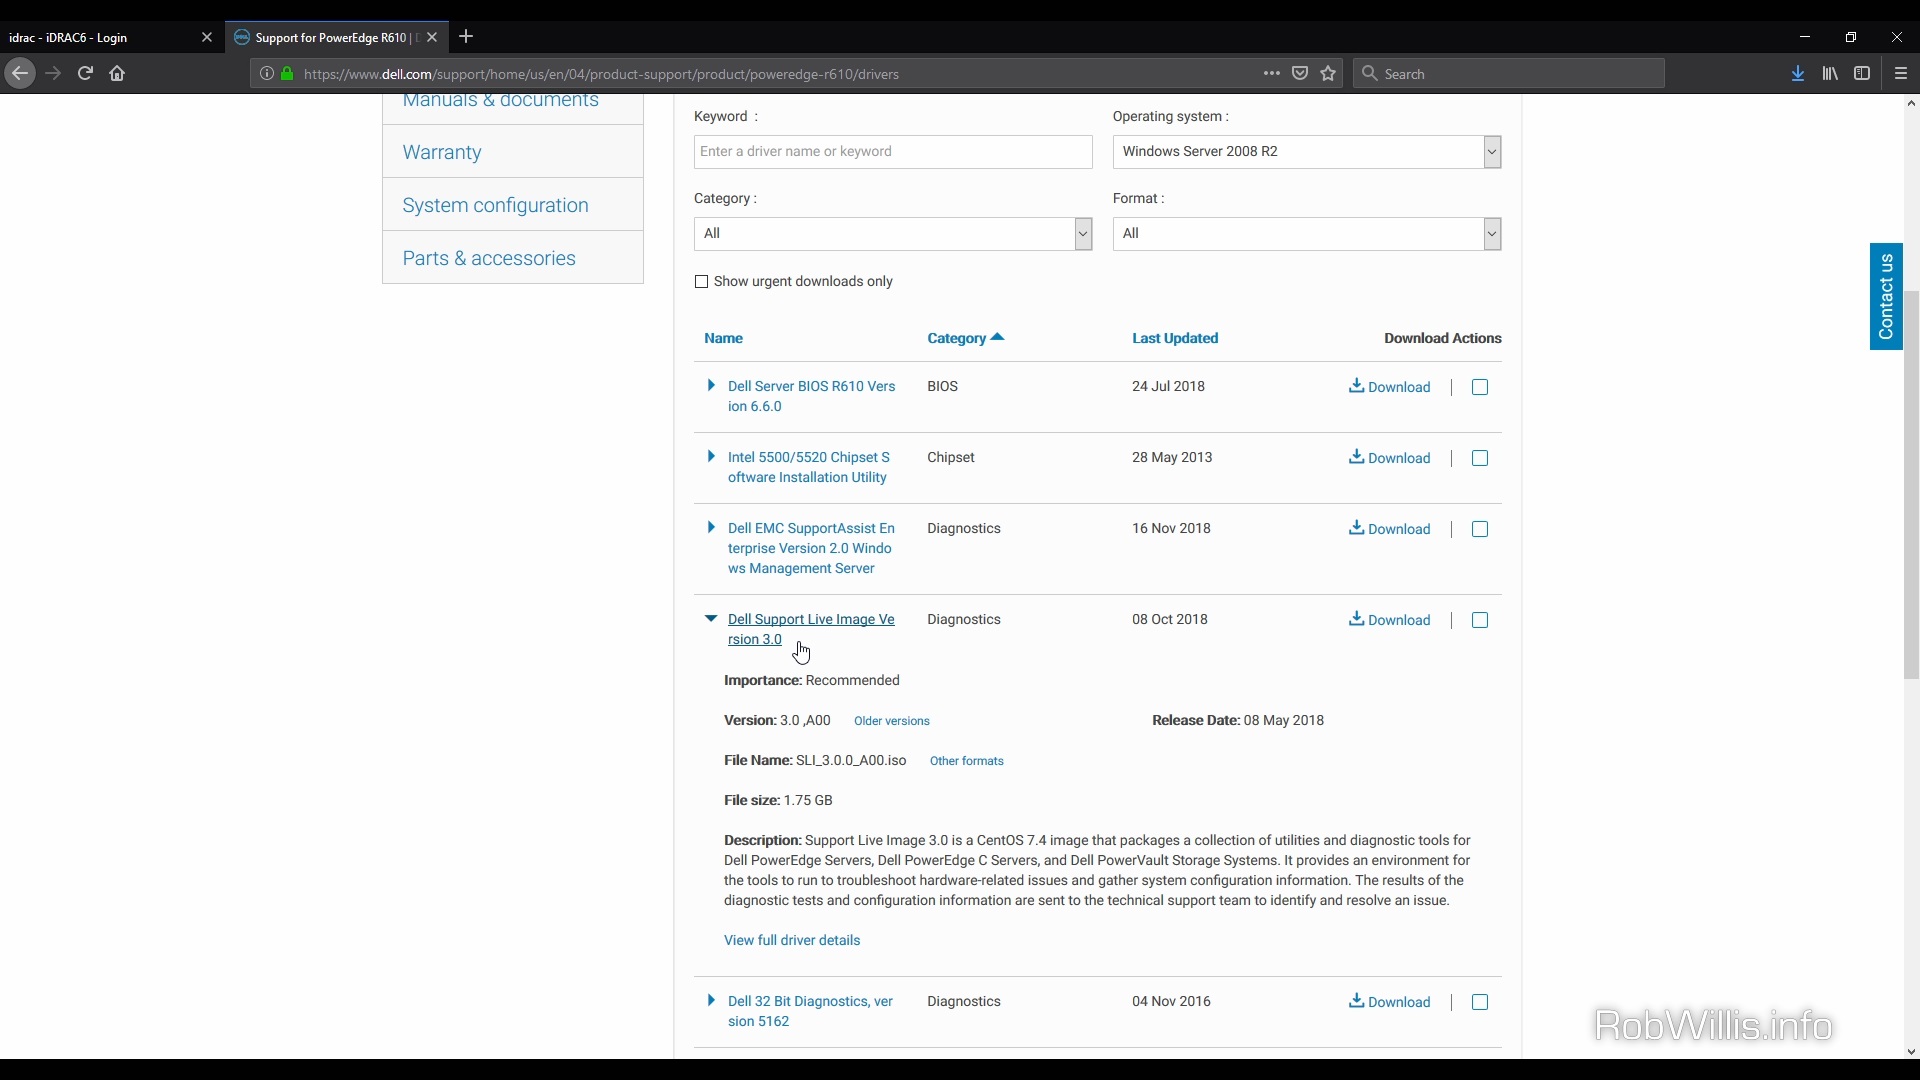Reload the current Dell support page

[86, 74]
